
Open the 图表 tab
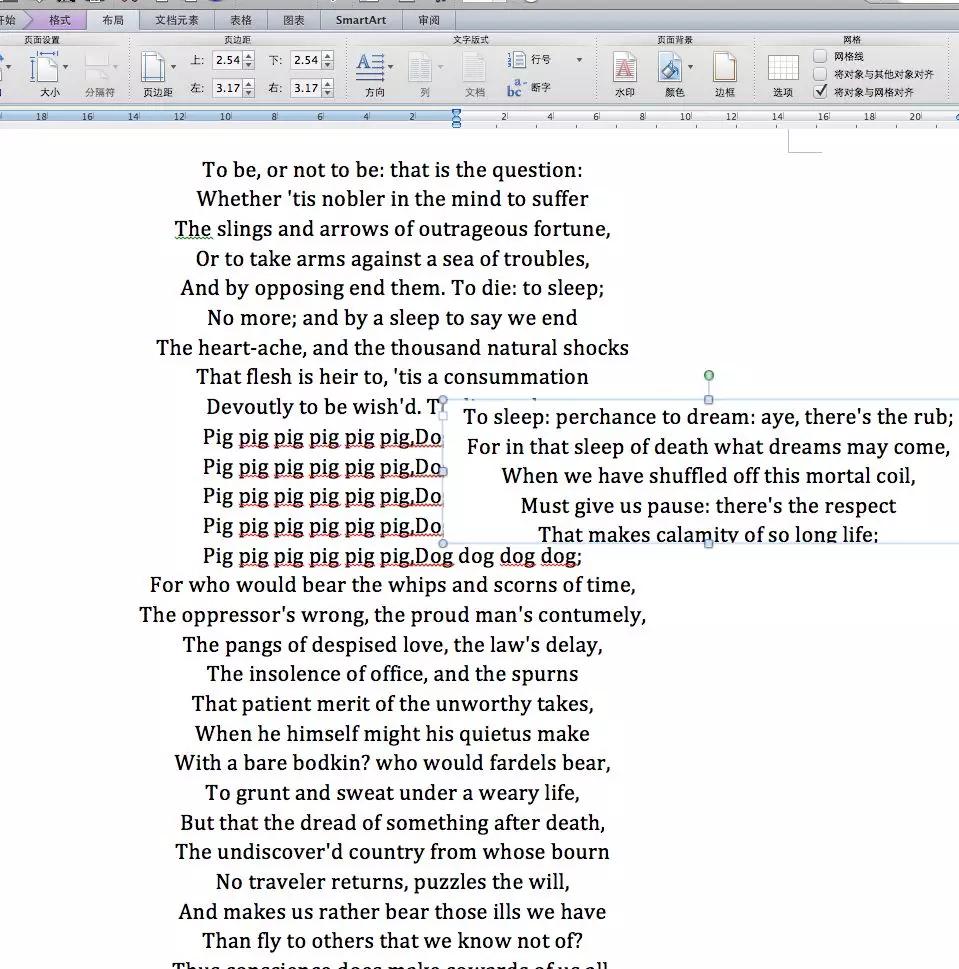(x=294, y=20)
